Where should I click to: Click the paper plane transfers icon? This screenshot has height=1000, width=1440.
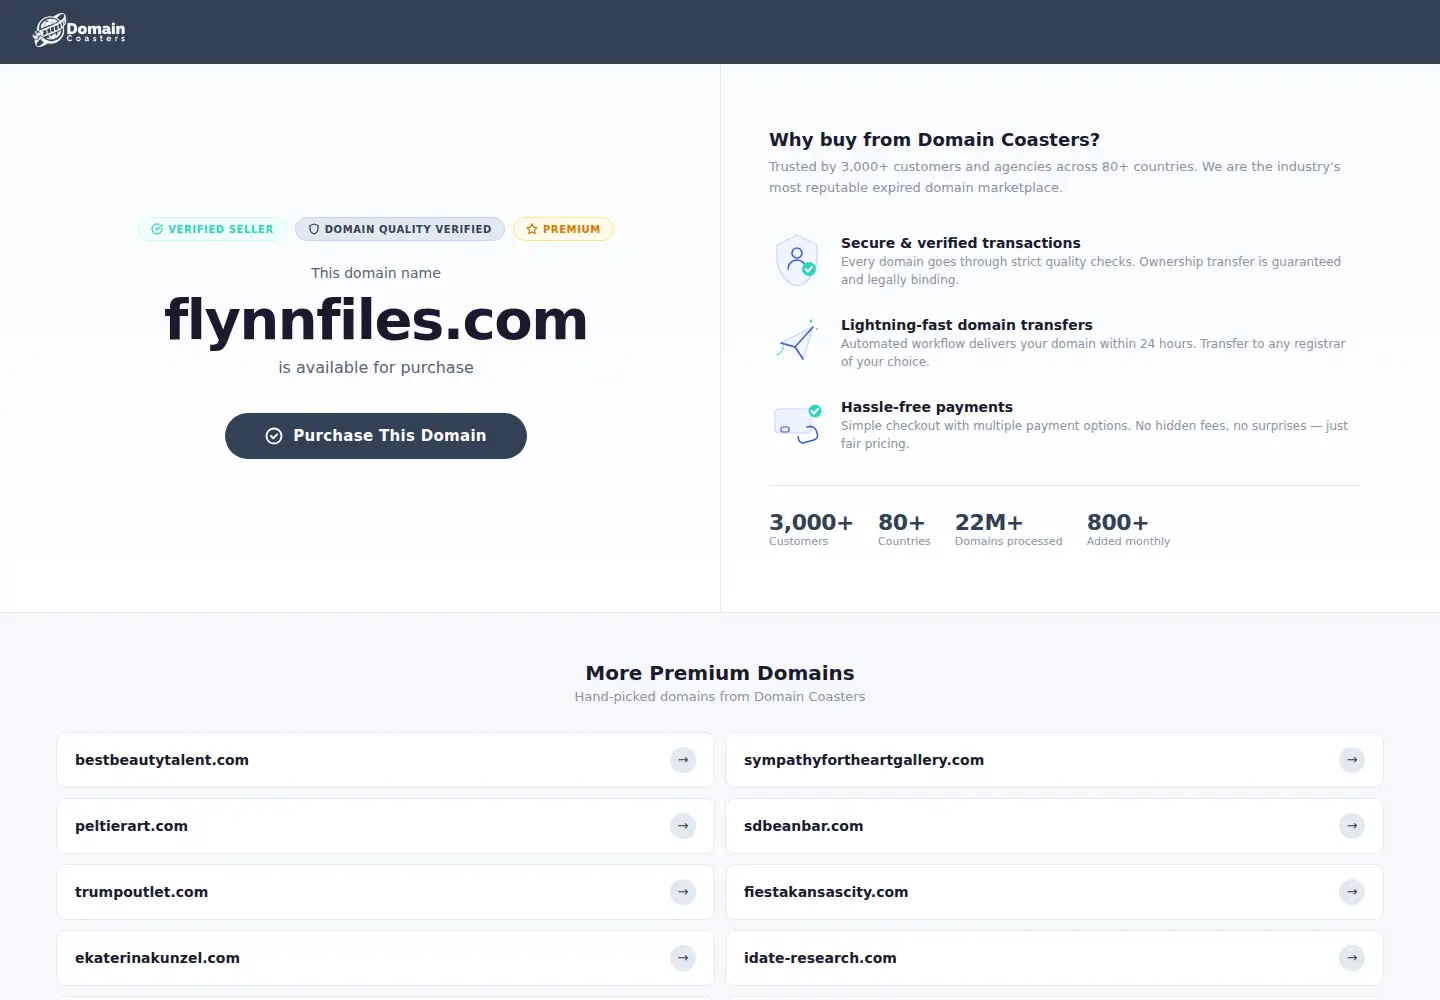tap(797, 341)
